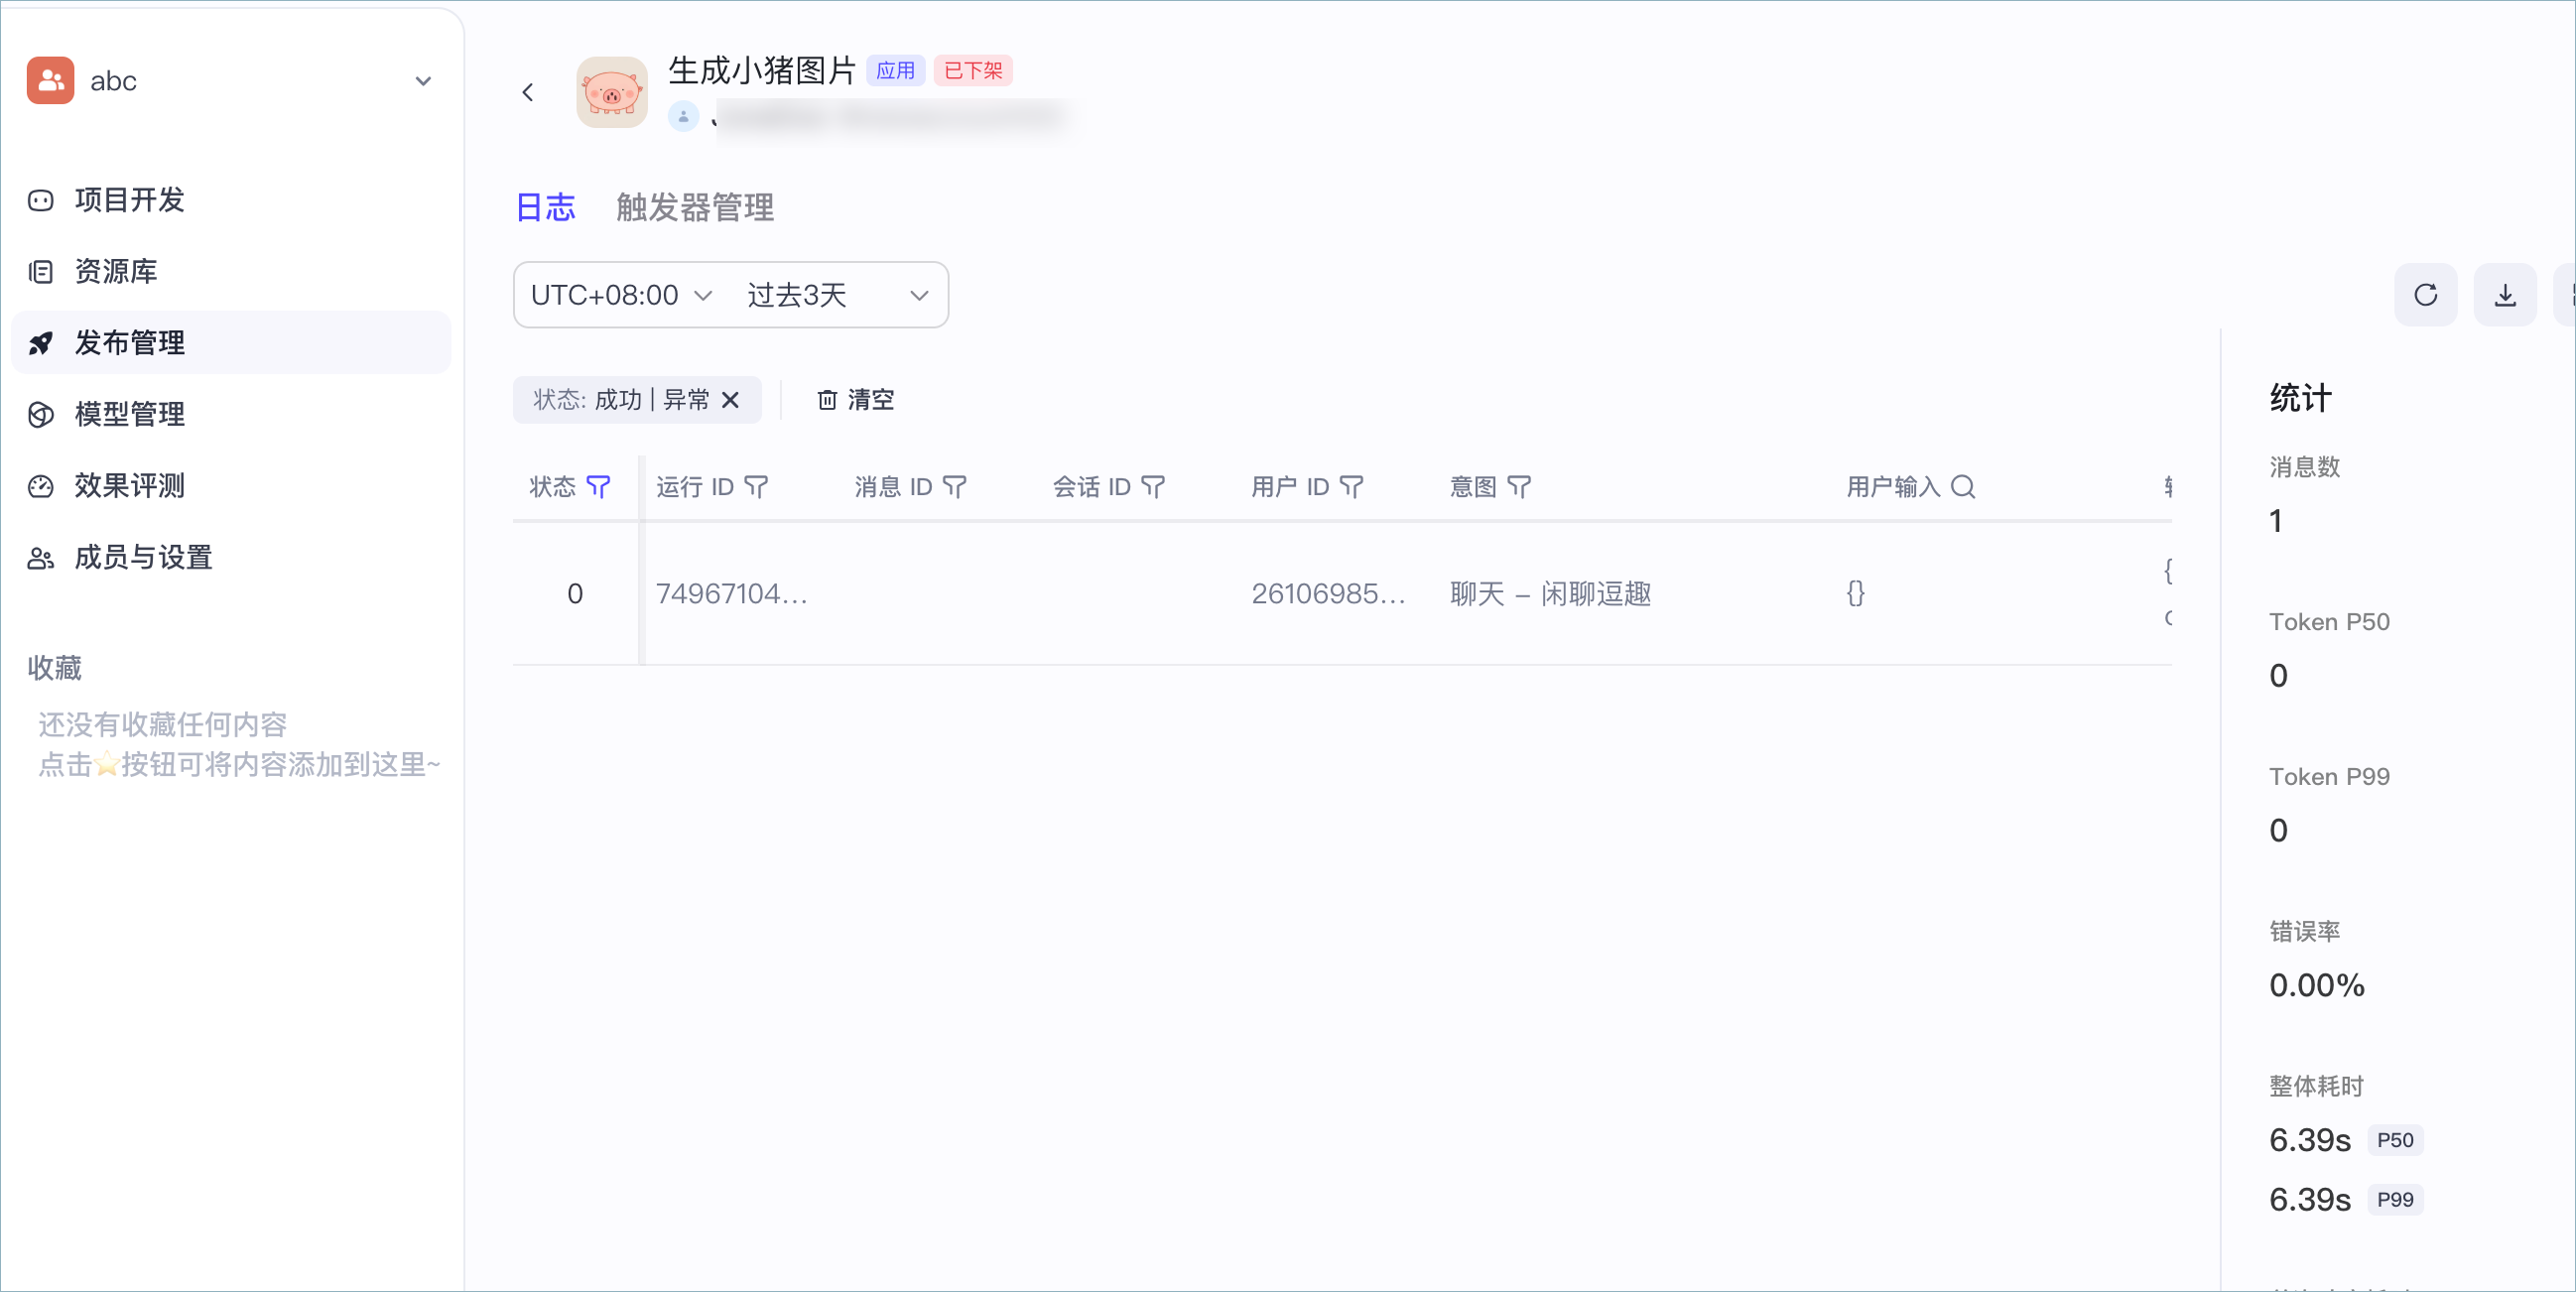Filter by 消息 ID column icon
Viewport: 2576px width, 1292px height.
[x=955, y=487]
